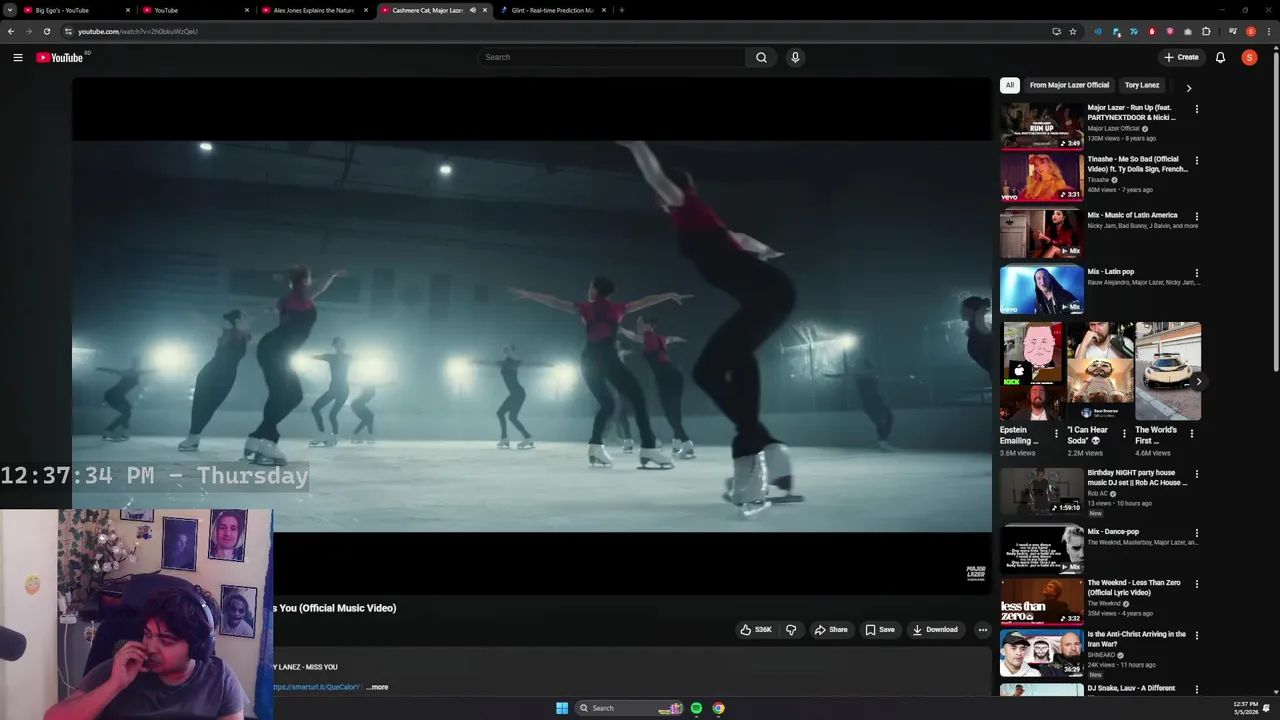The width and height of the screenshot is (1280, 720).
Task: Switch to the Glint Real-time Prediction tab
Action: coord(552,10)
